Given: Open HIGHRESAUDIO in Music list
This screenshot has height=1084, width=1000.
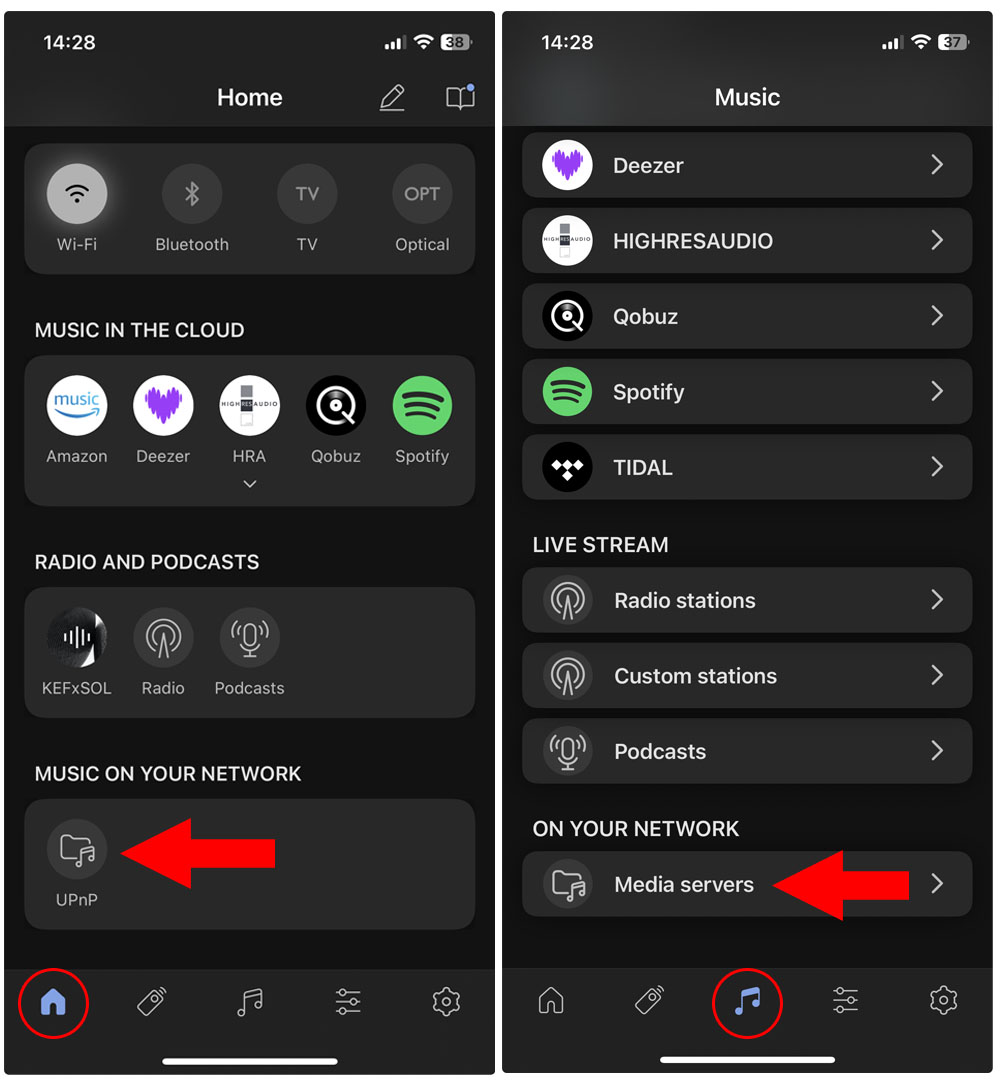Looking at the screenshot, I should (747, 241).
